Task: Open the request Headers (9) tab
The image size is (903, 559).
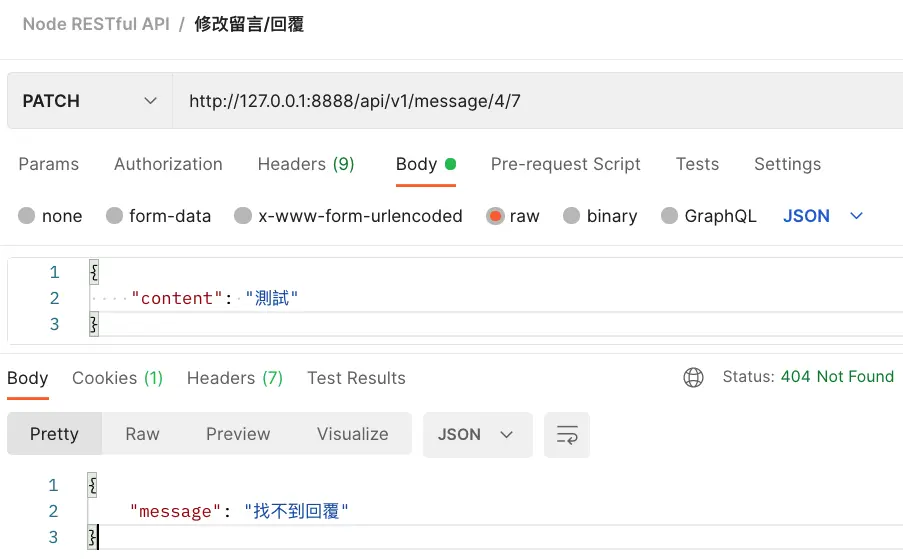Action: point(306,164)
